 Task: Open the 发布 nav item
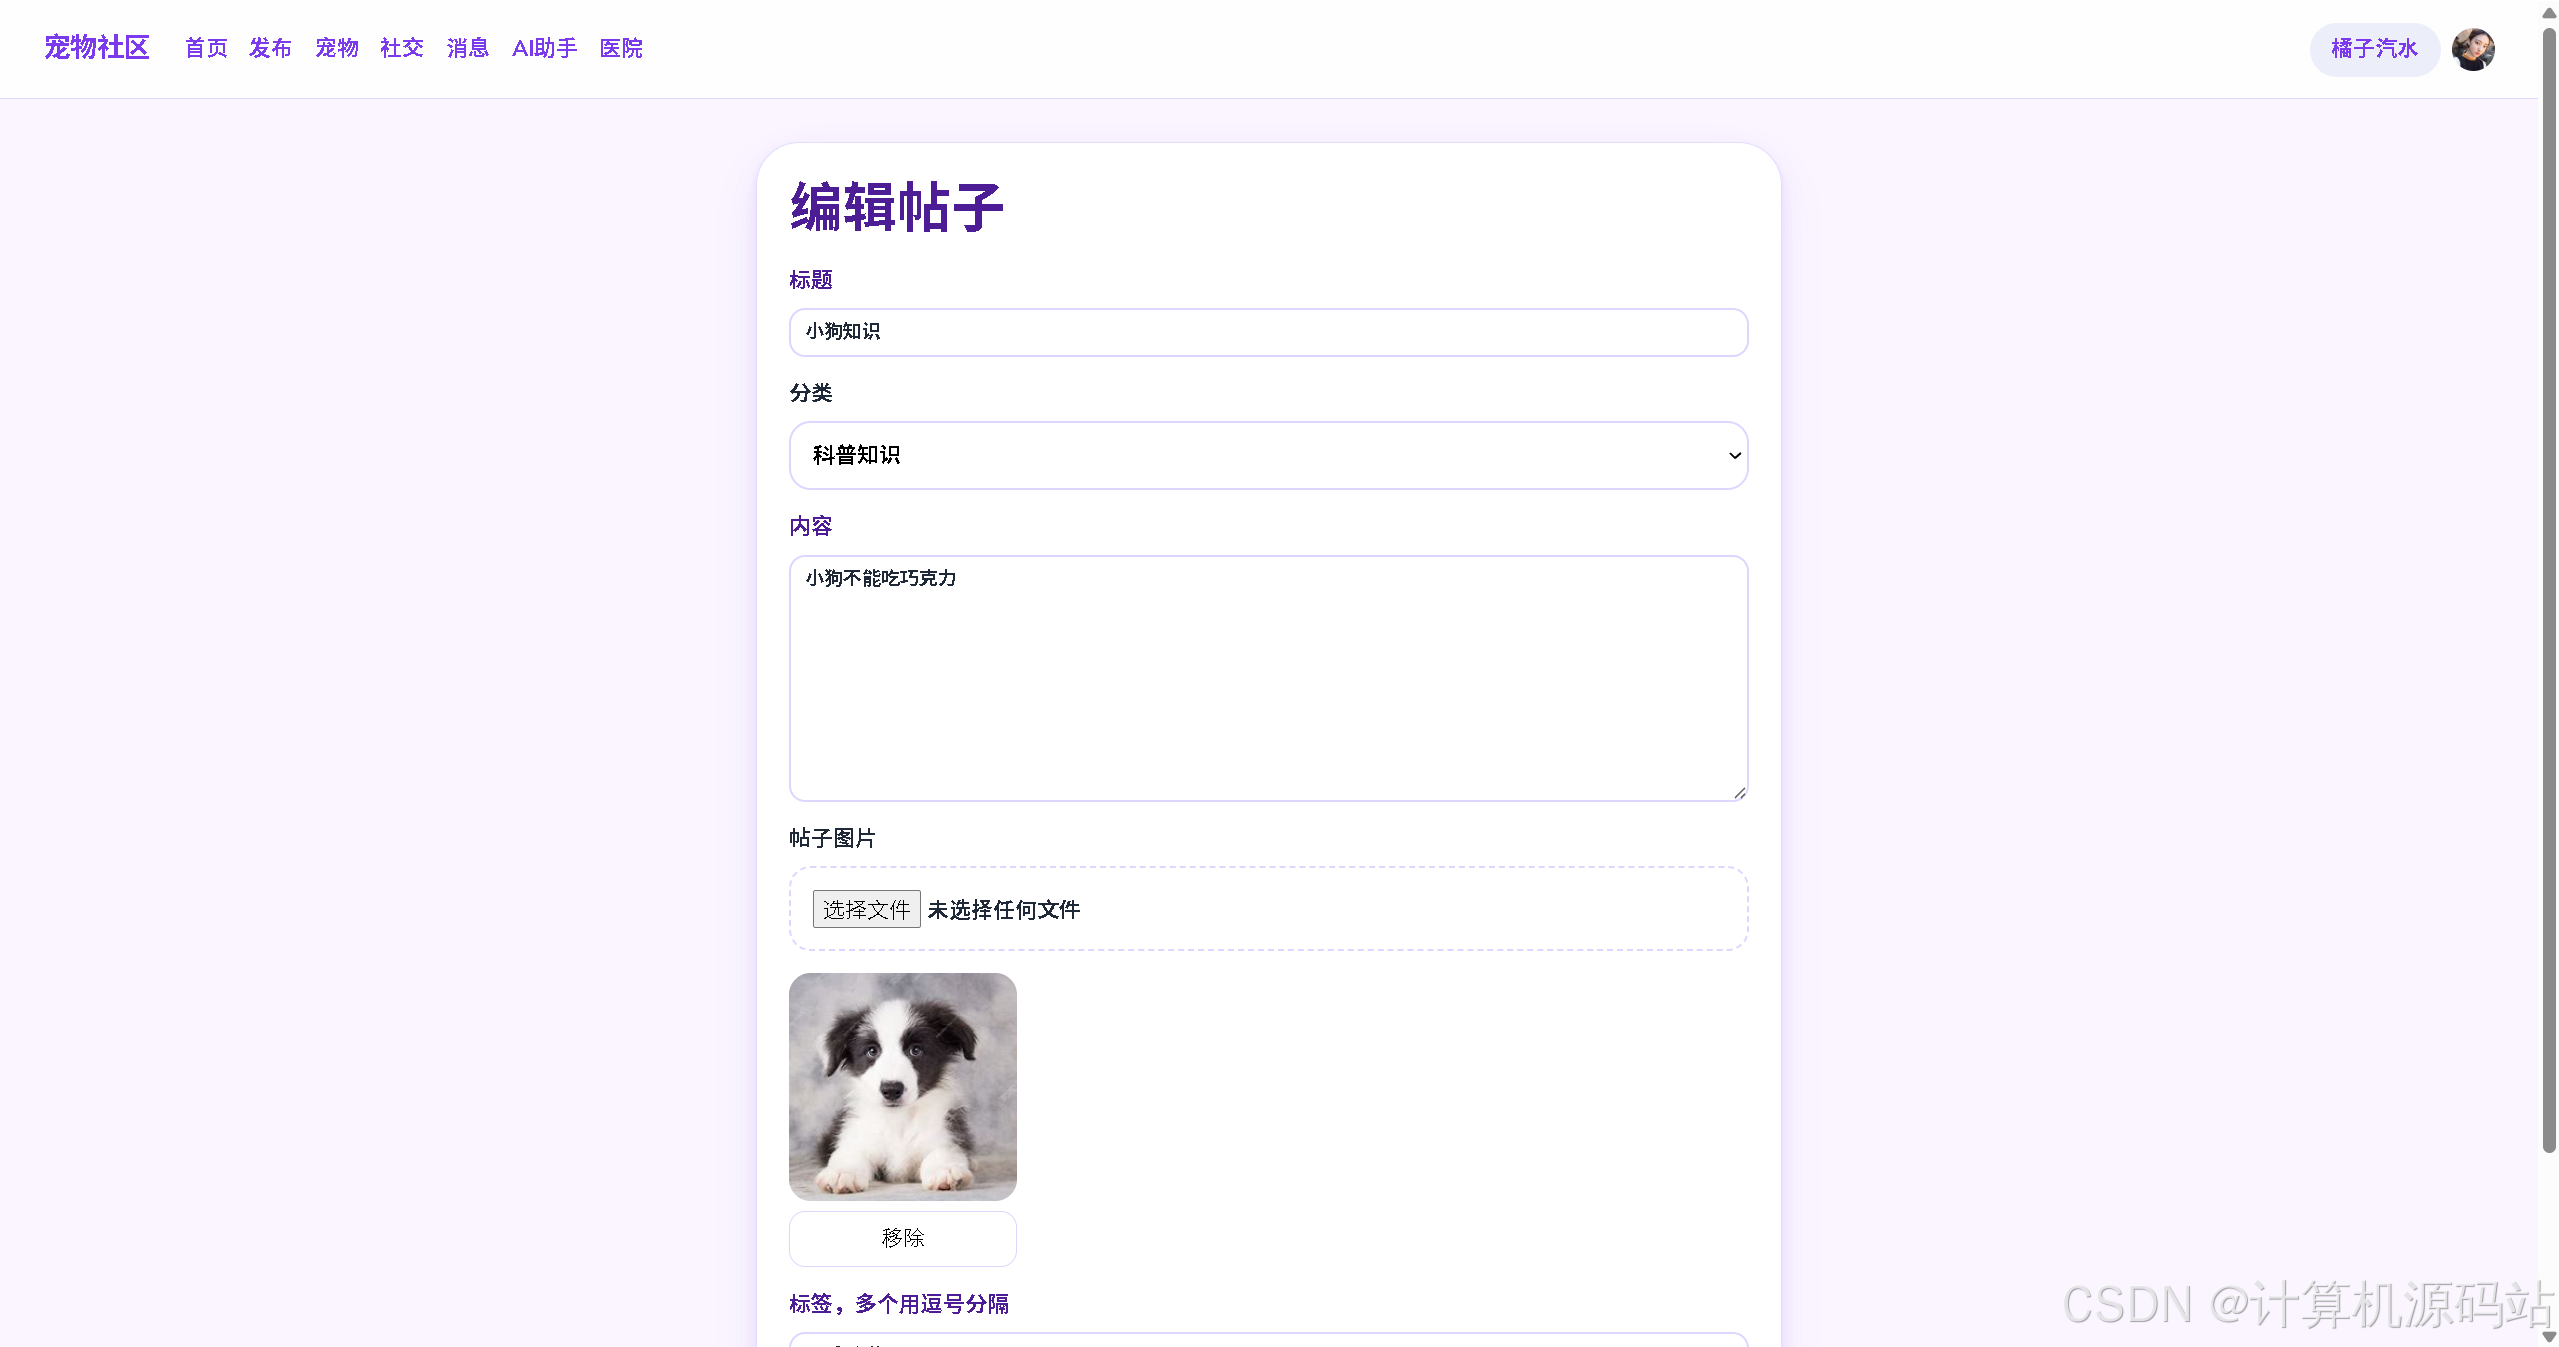(270, 48)
